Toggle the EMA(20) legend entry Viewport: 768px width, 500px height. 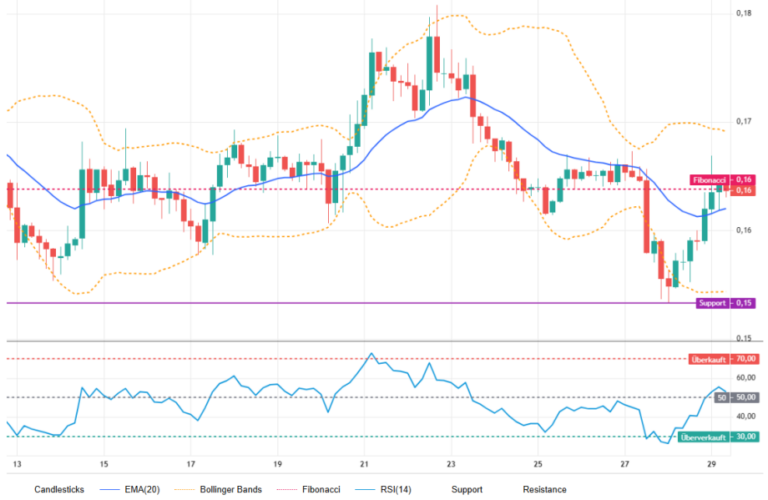point(130,489)
